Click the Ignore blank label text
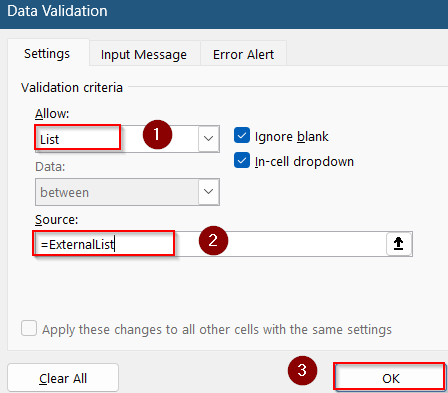448x393 pixels. (x=292, y=137)
